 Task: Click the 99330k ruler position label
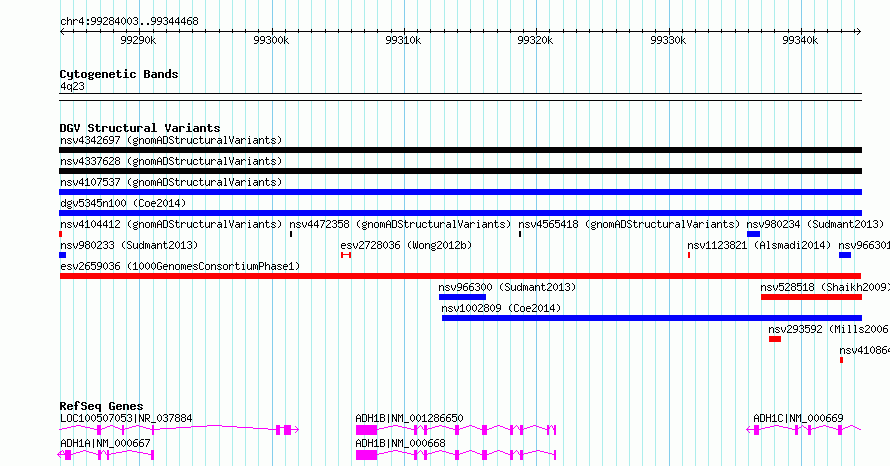pos(668,40)
